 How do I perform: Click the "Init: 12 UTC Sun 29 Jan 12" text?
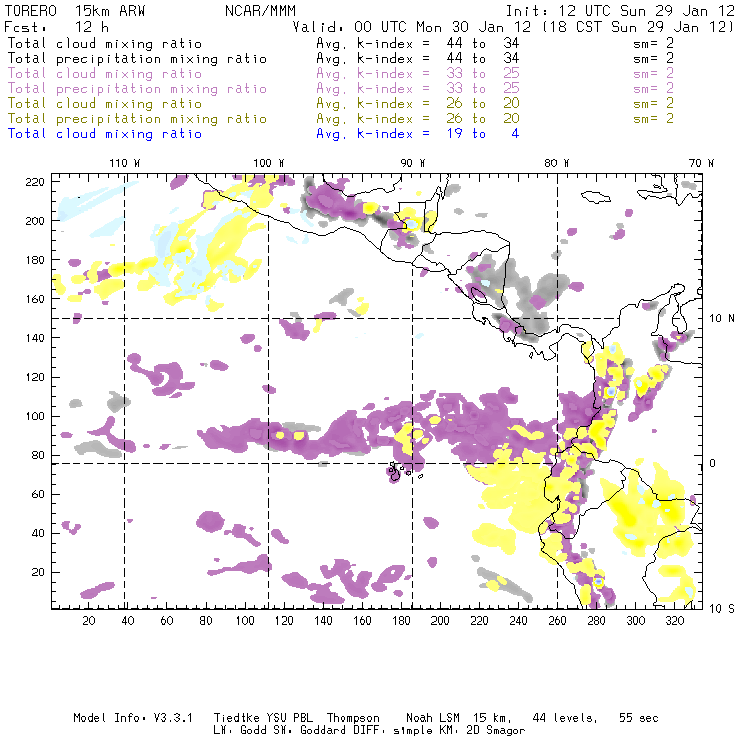[620, 11]
